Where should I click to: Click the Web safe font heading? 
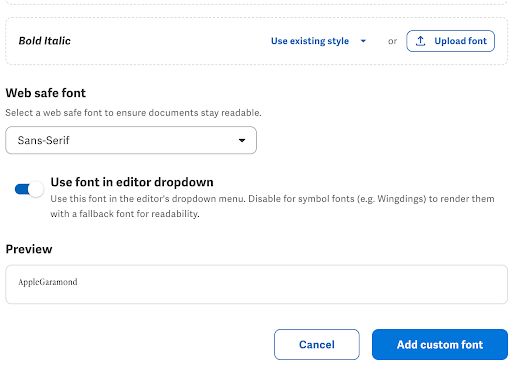click(x=46, y=93)
